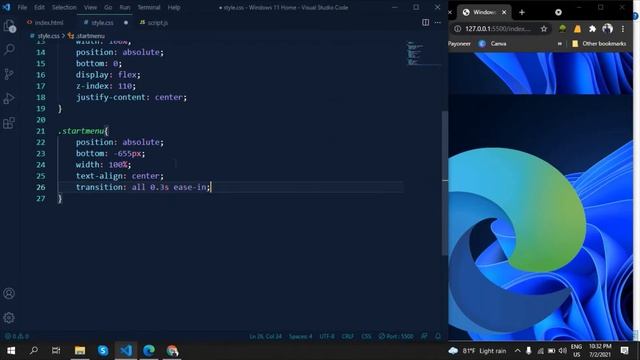The width and height of the screenshot is (640, 360).
Task: View site information icon in address bar
Action: [458, 29]
